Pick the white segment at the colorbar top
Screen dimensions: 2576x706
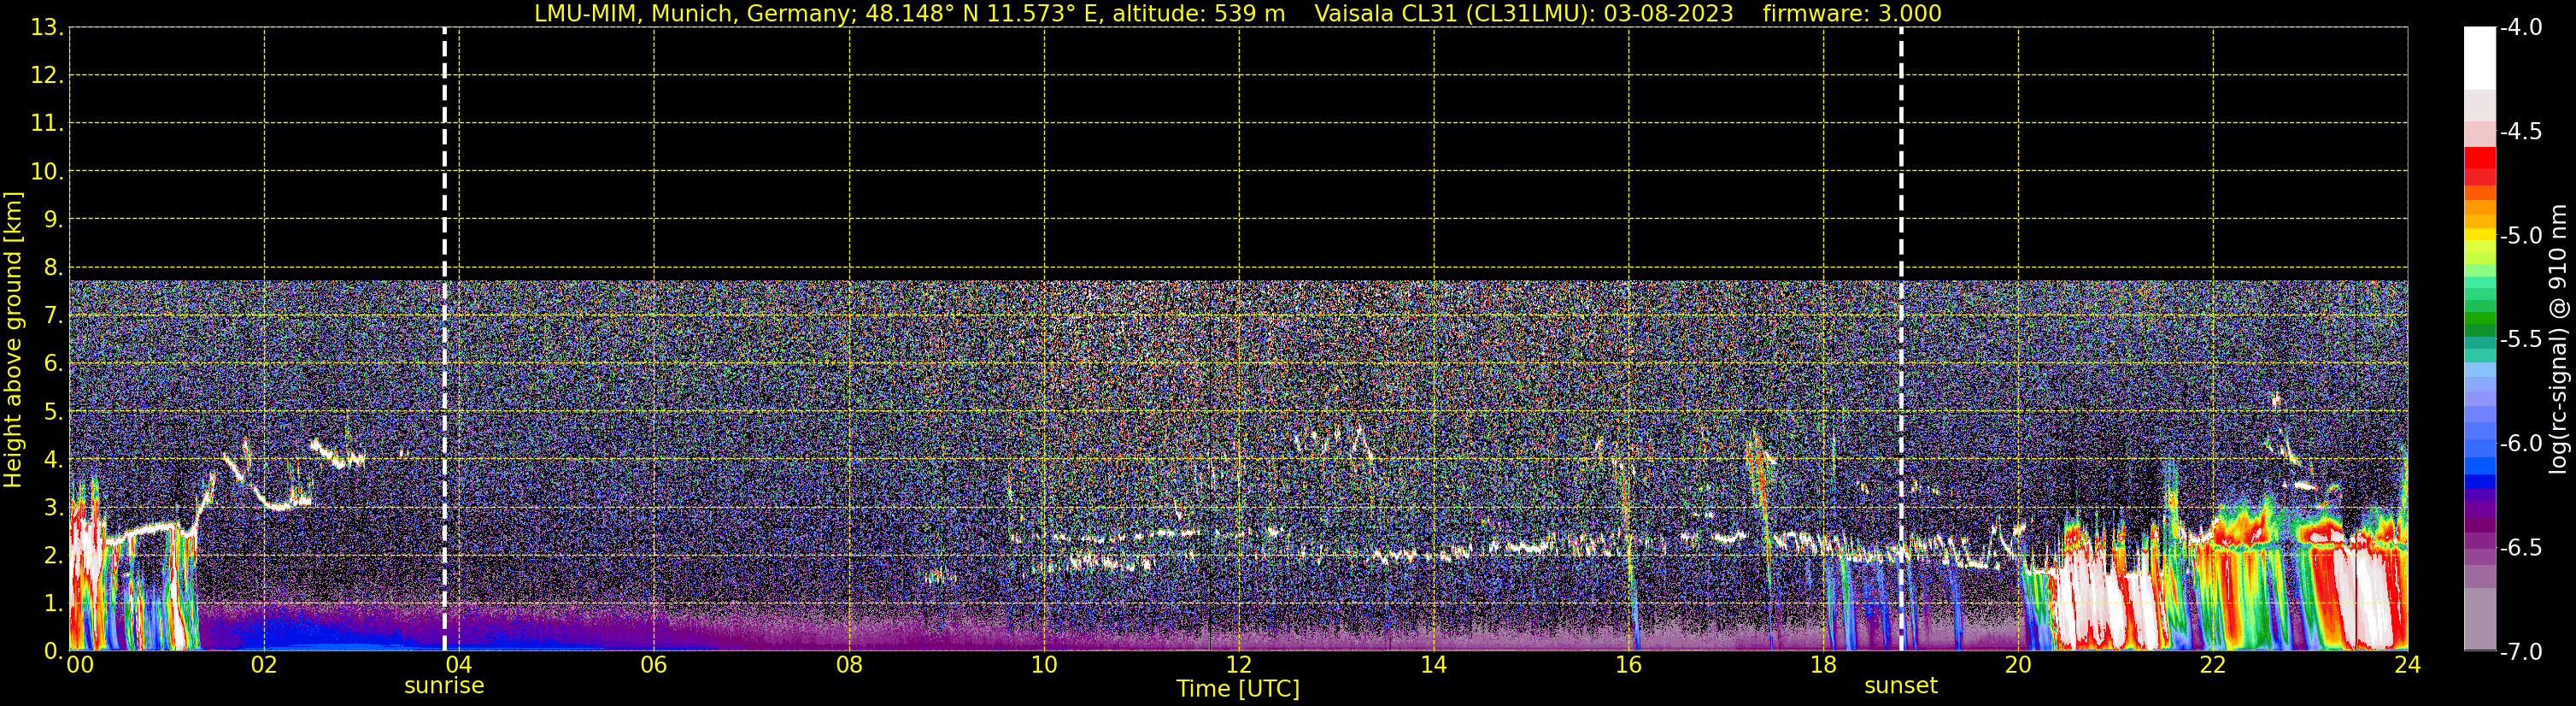[x=2480, y=58]
